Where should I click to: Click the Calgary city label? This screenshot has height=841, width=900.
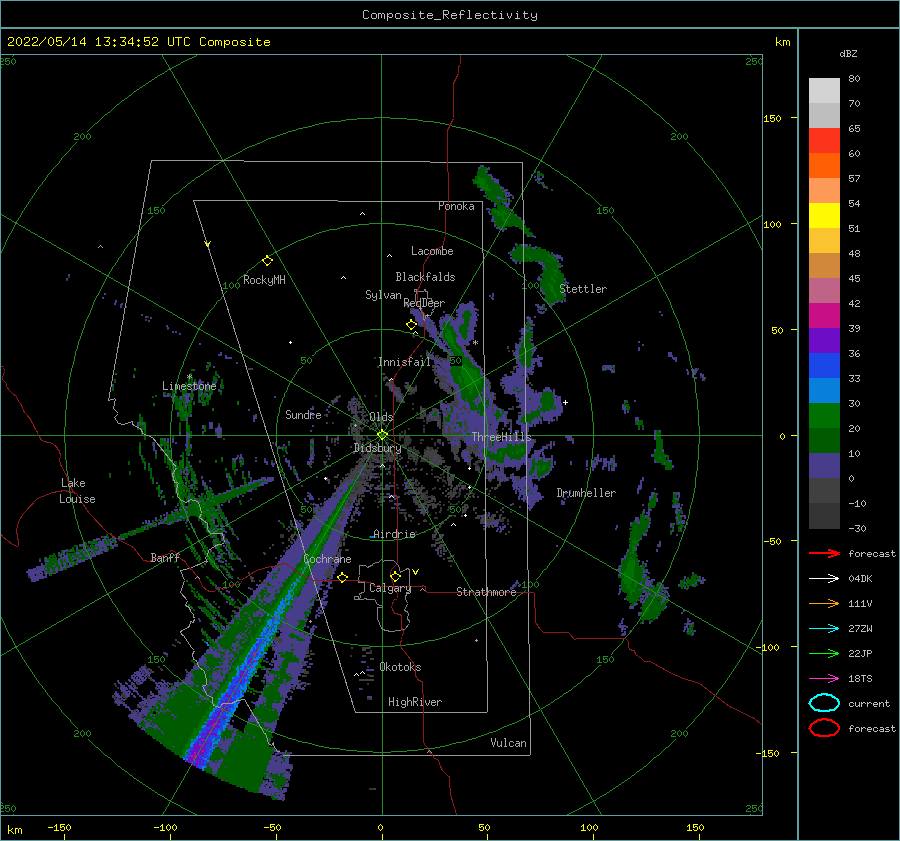(x=390, y=588)
